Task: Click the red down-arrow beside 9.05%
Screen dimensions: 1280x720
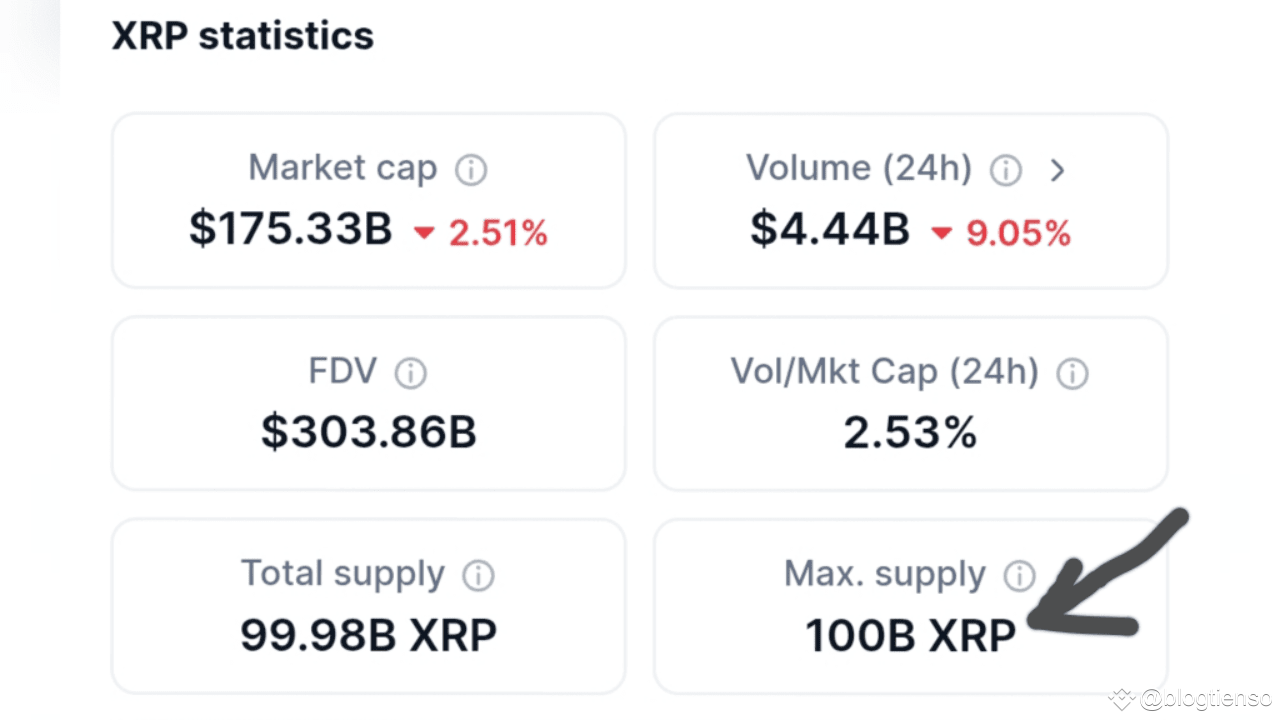Action: point(940,233)
